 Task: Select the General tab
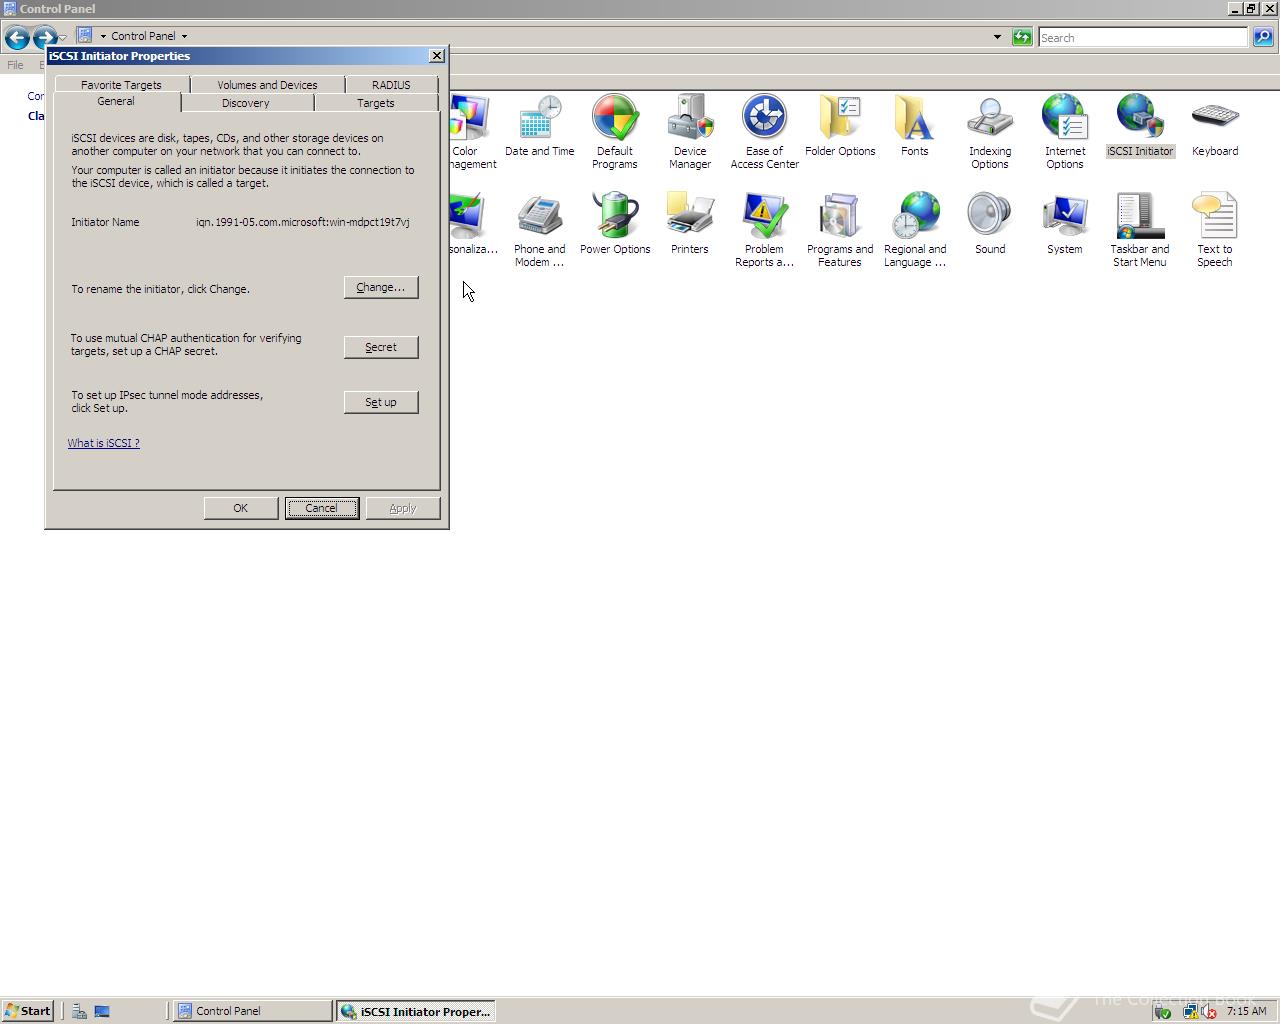[x=116, y=102]
